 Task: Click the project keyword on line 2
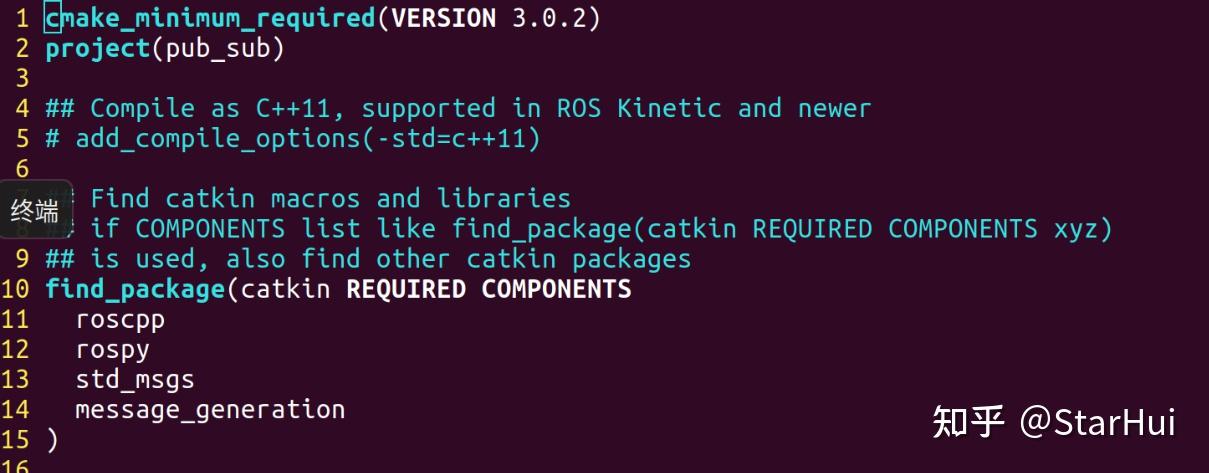pos(98,48)
